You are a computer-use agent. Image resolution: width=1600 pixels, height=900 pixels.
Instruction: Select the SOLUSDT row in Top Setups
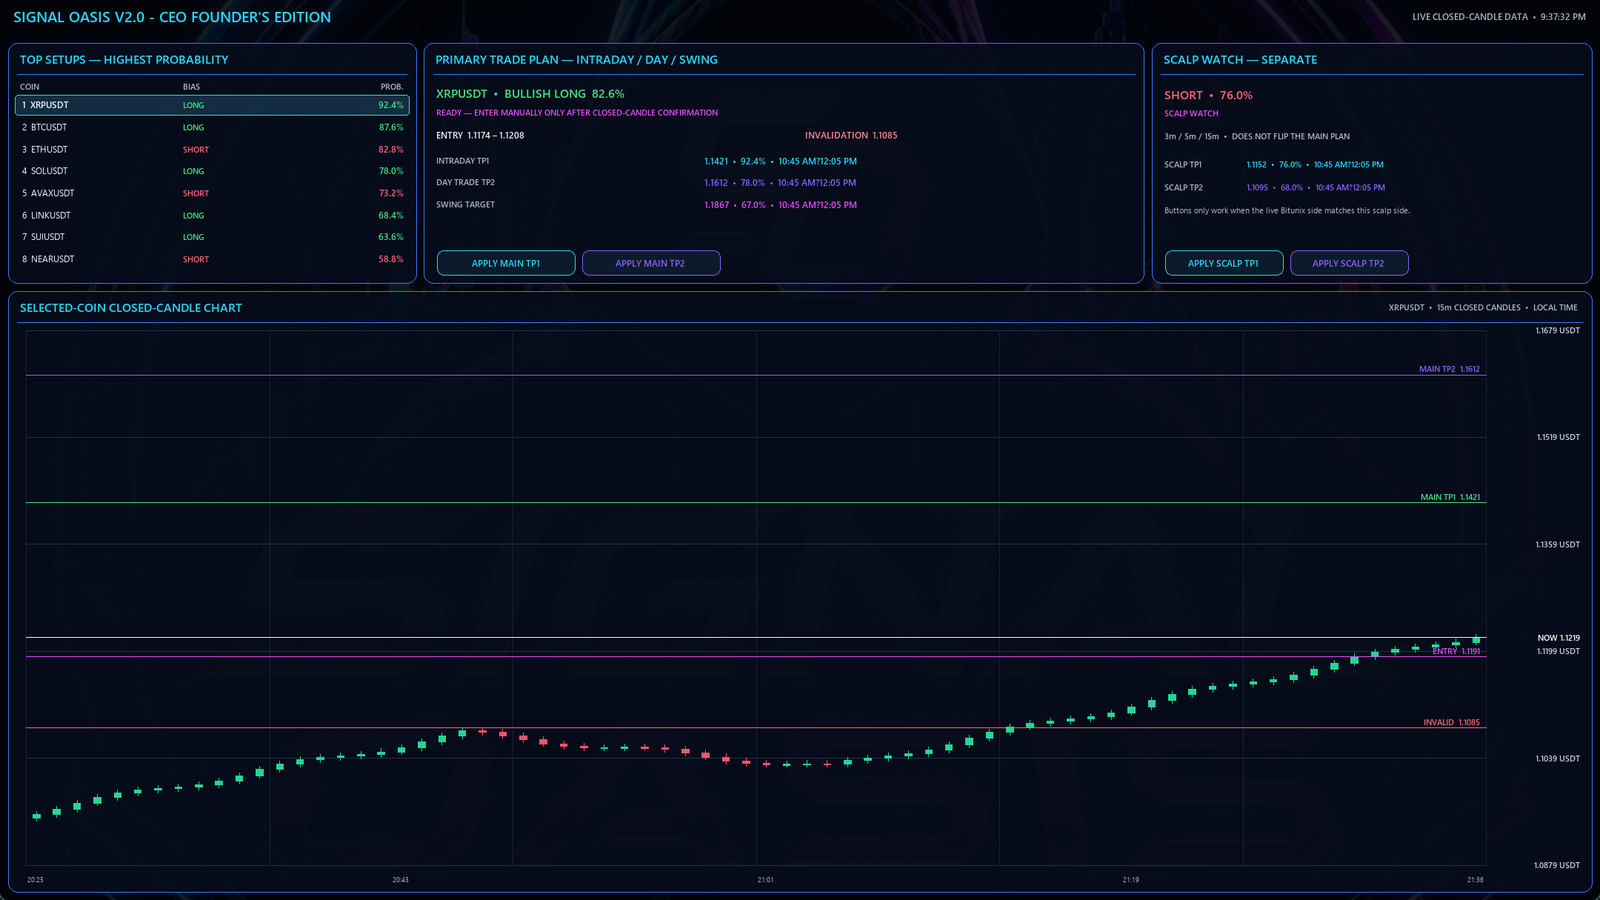(212, 171)
